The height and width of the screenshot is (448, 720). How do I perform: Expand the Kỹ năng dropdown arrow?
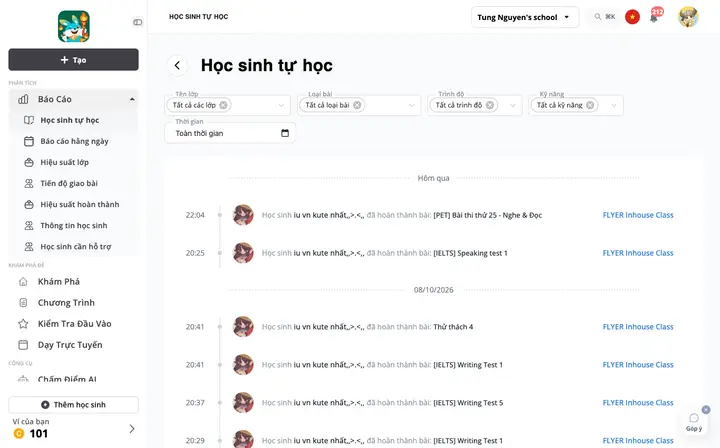point(613,106)
